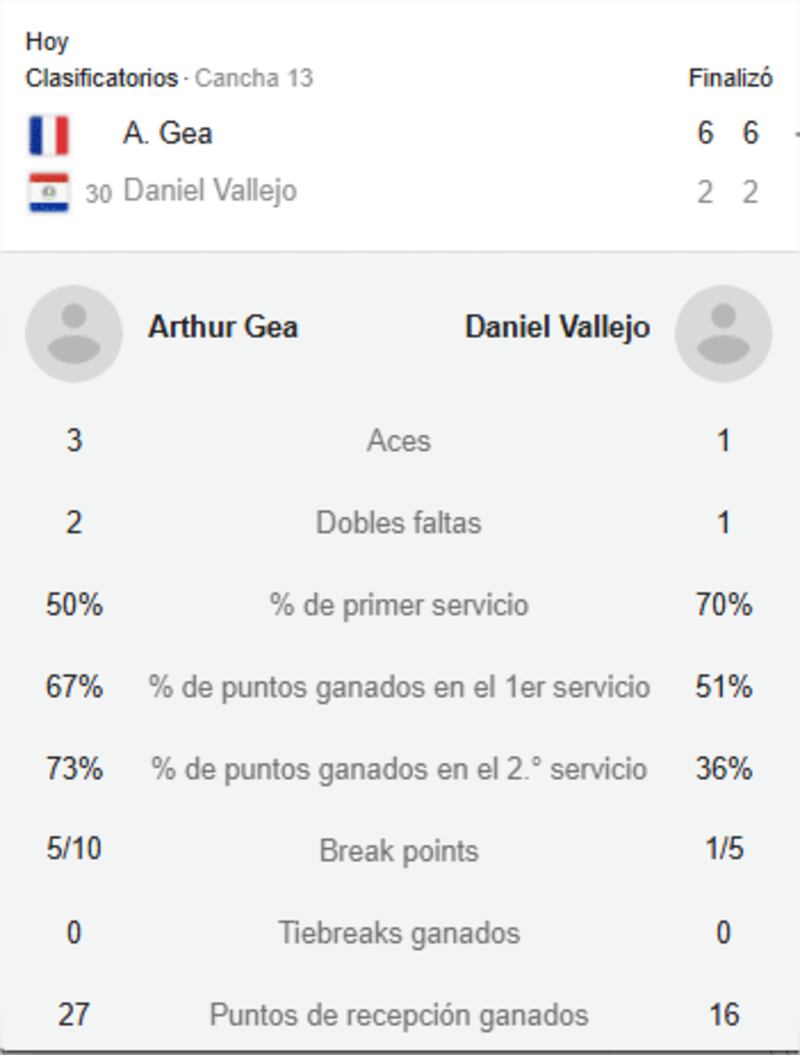Click the Aces statistic row label
The height and width of the screenshot is (1055, 800).
click(398, 441)
